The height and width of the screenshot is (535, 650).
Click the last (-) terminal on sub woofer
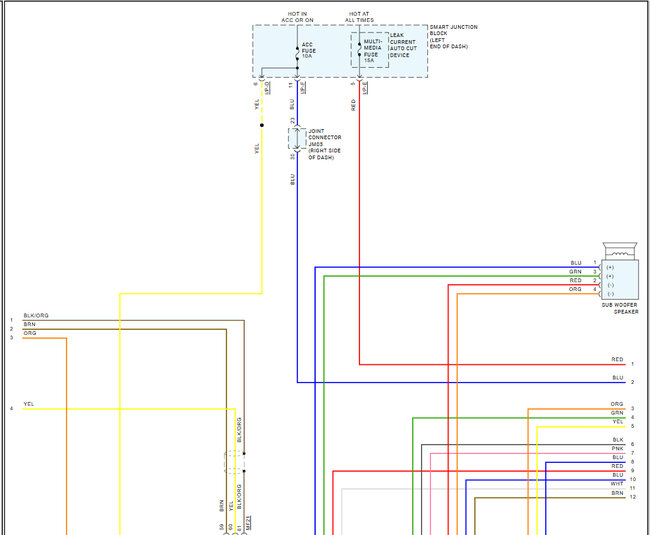point(610,294)
